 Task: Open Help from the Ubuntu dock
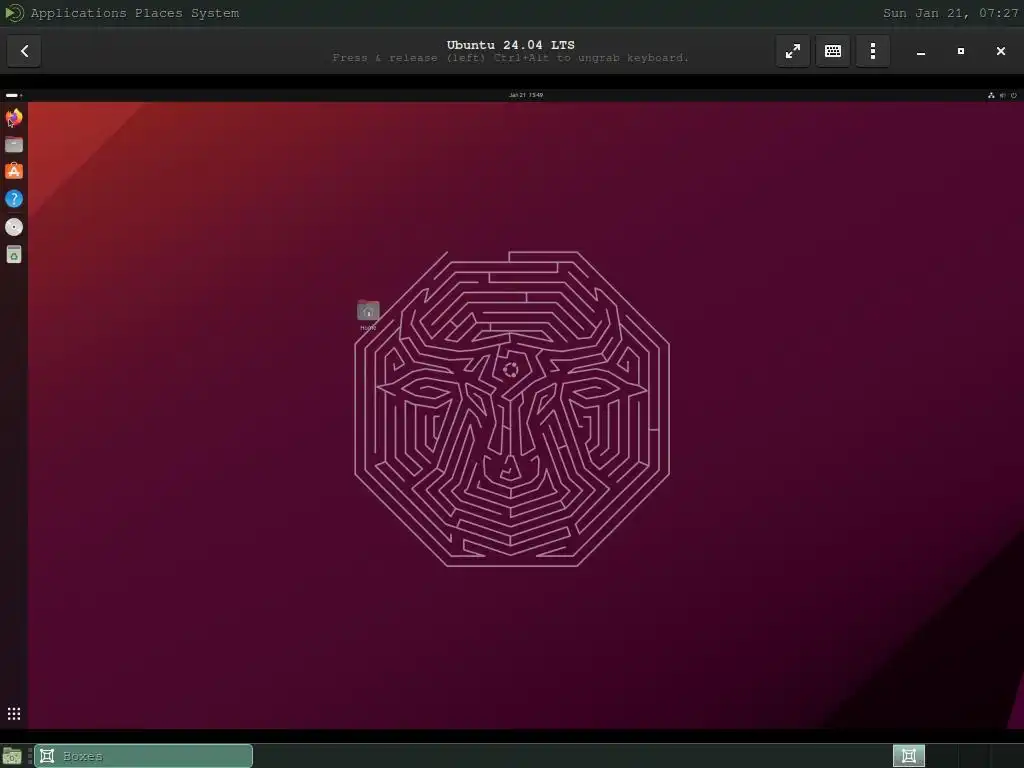point(14,199)
